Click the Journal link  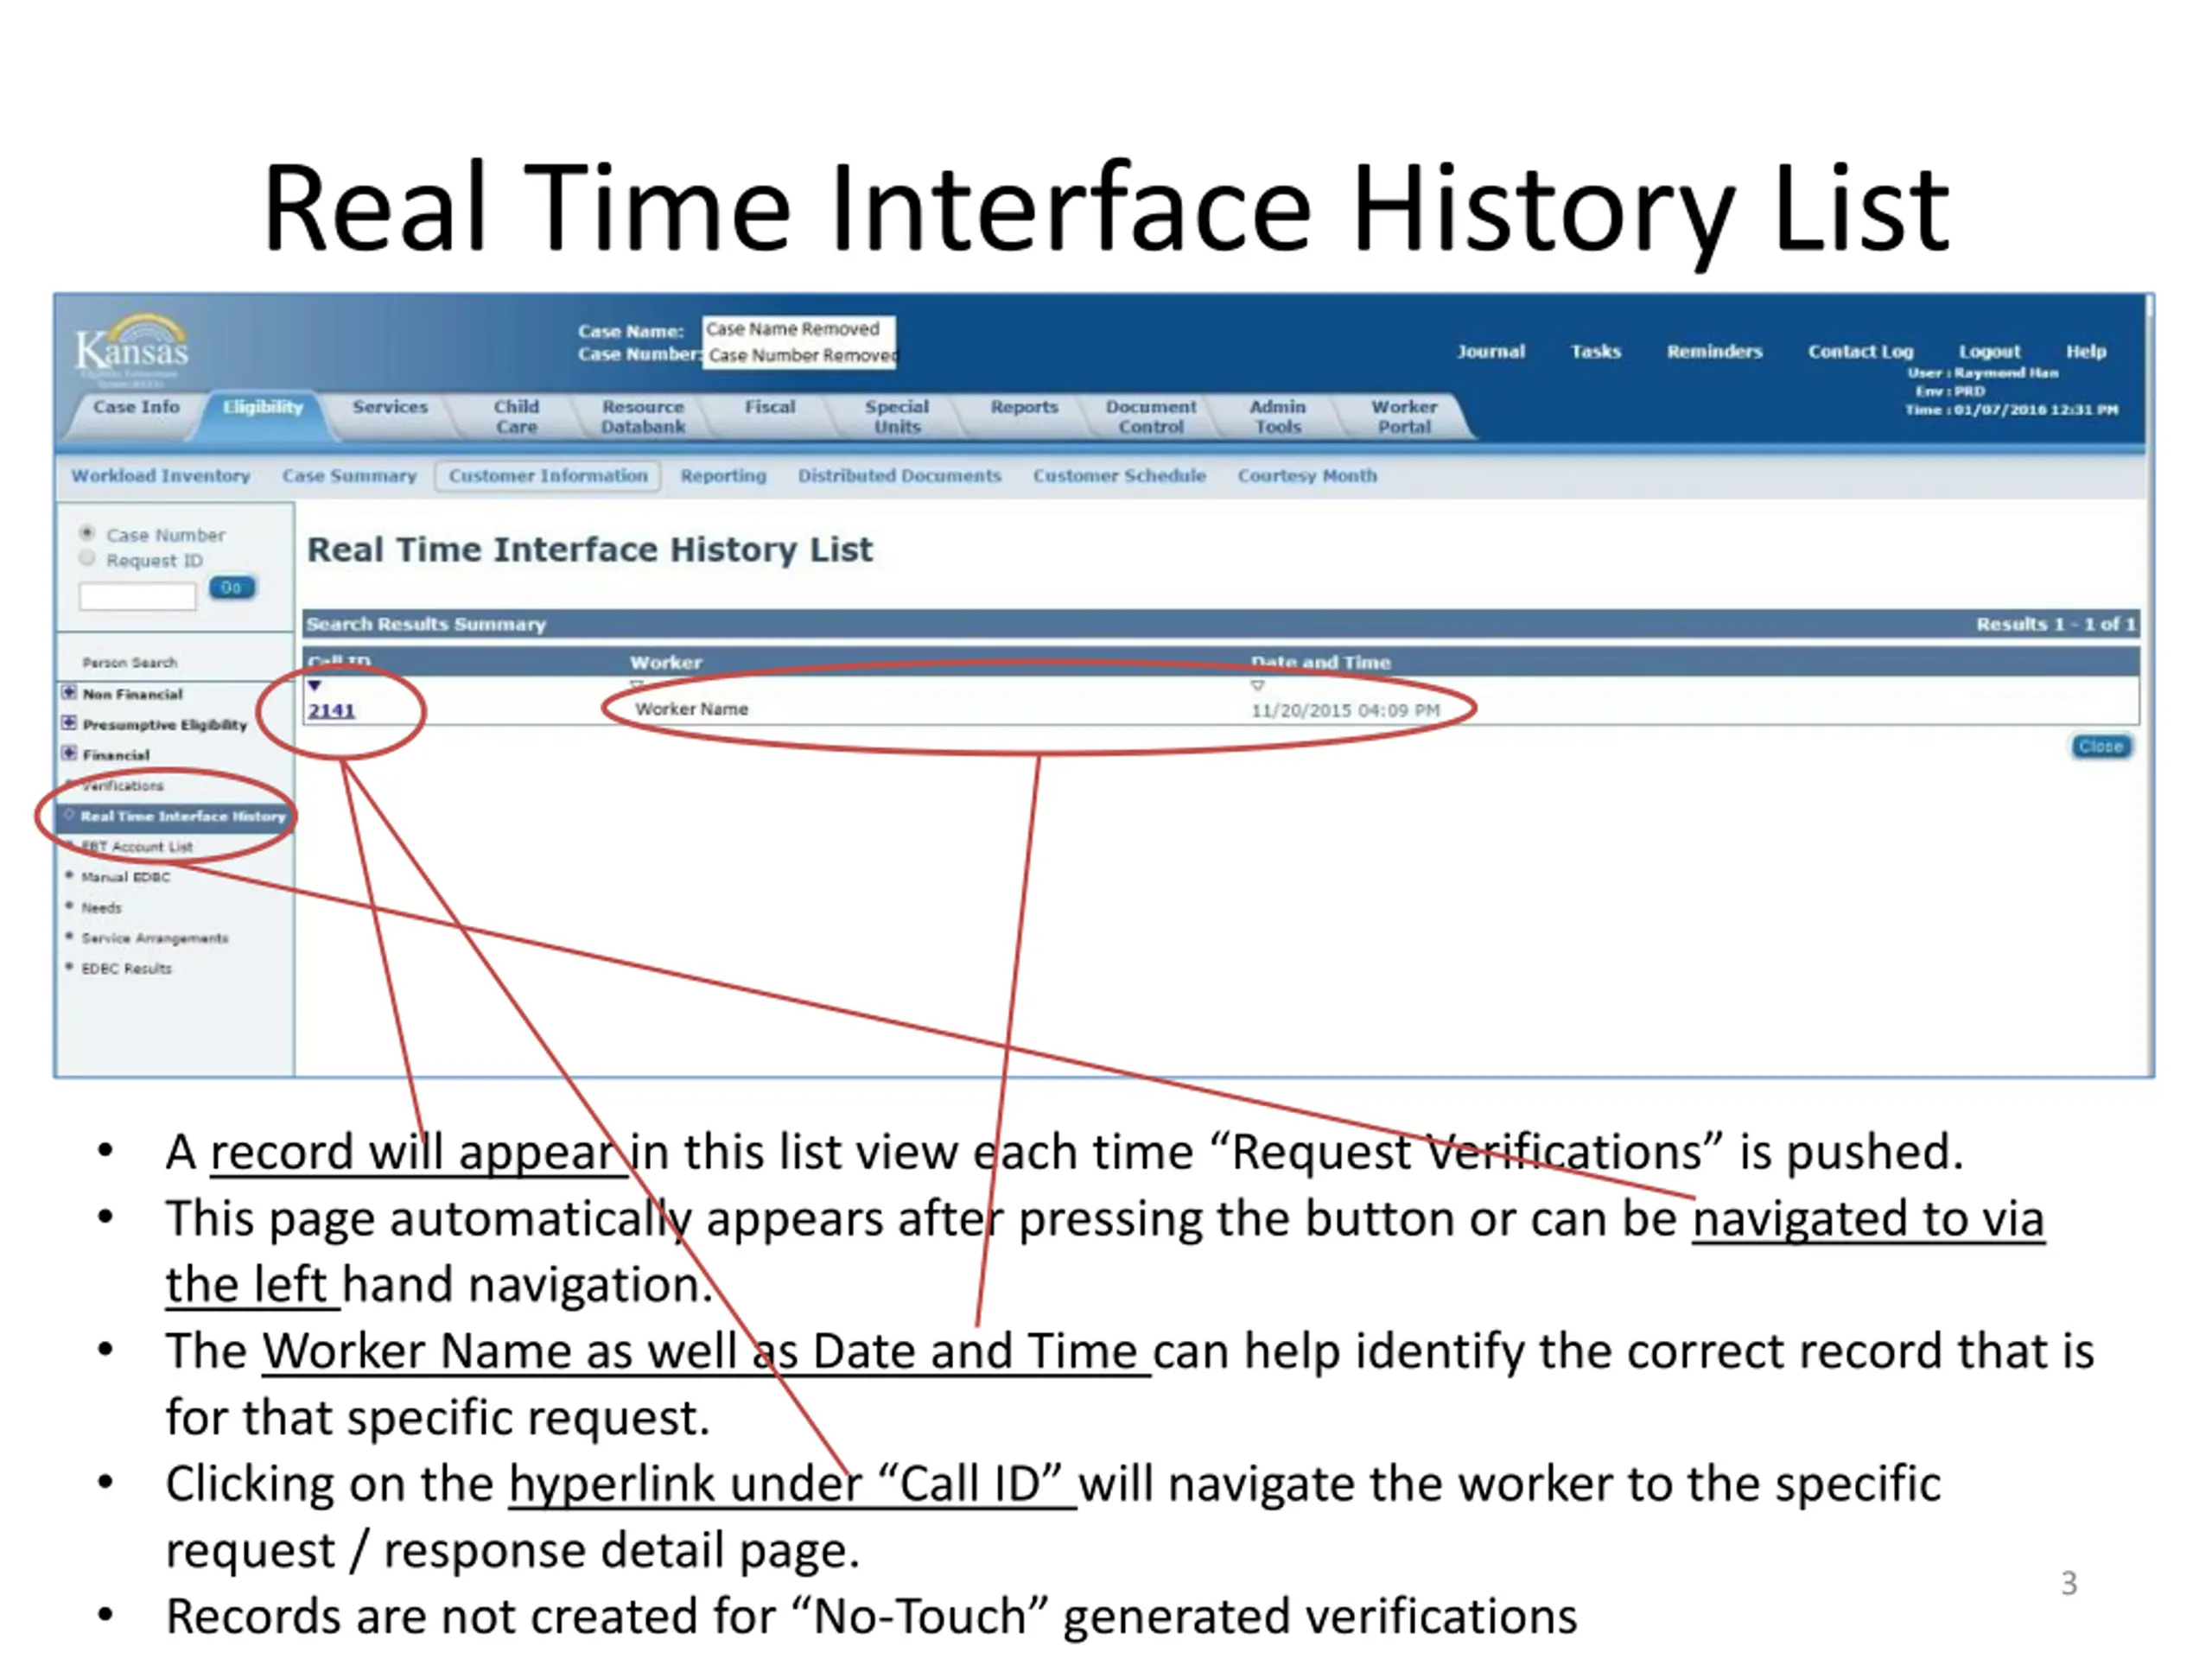tap(1491, 352)
